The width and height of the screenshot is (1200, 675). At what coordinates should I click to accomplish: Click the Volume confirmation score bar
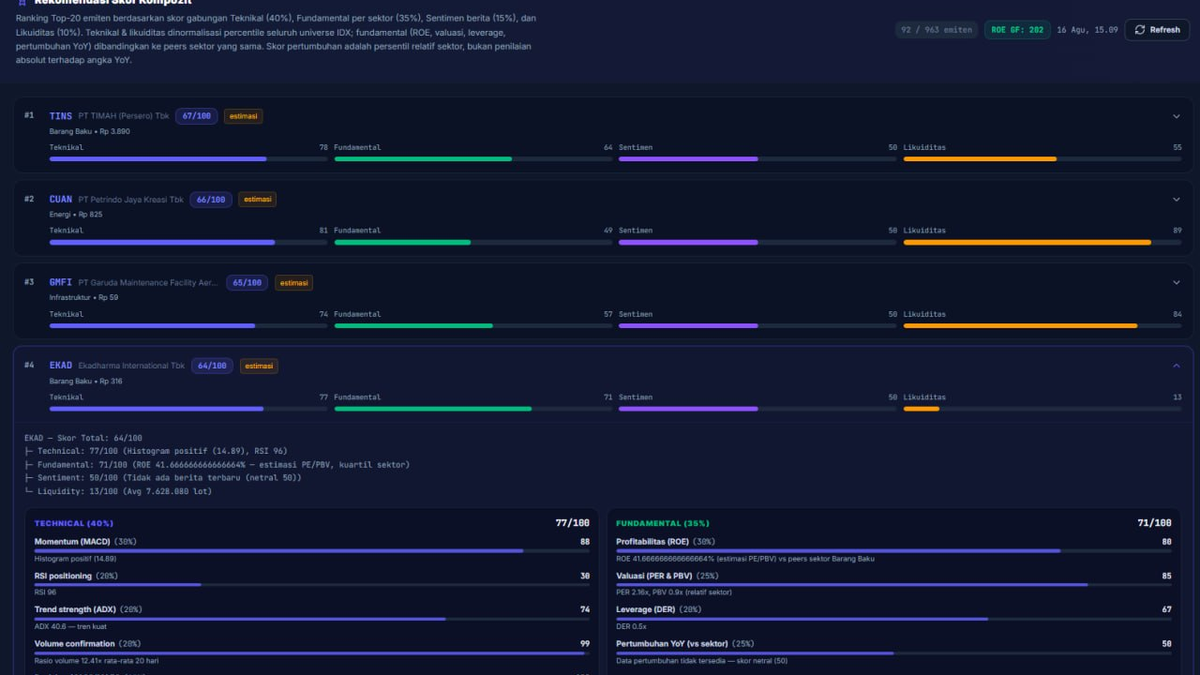312,653
